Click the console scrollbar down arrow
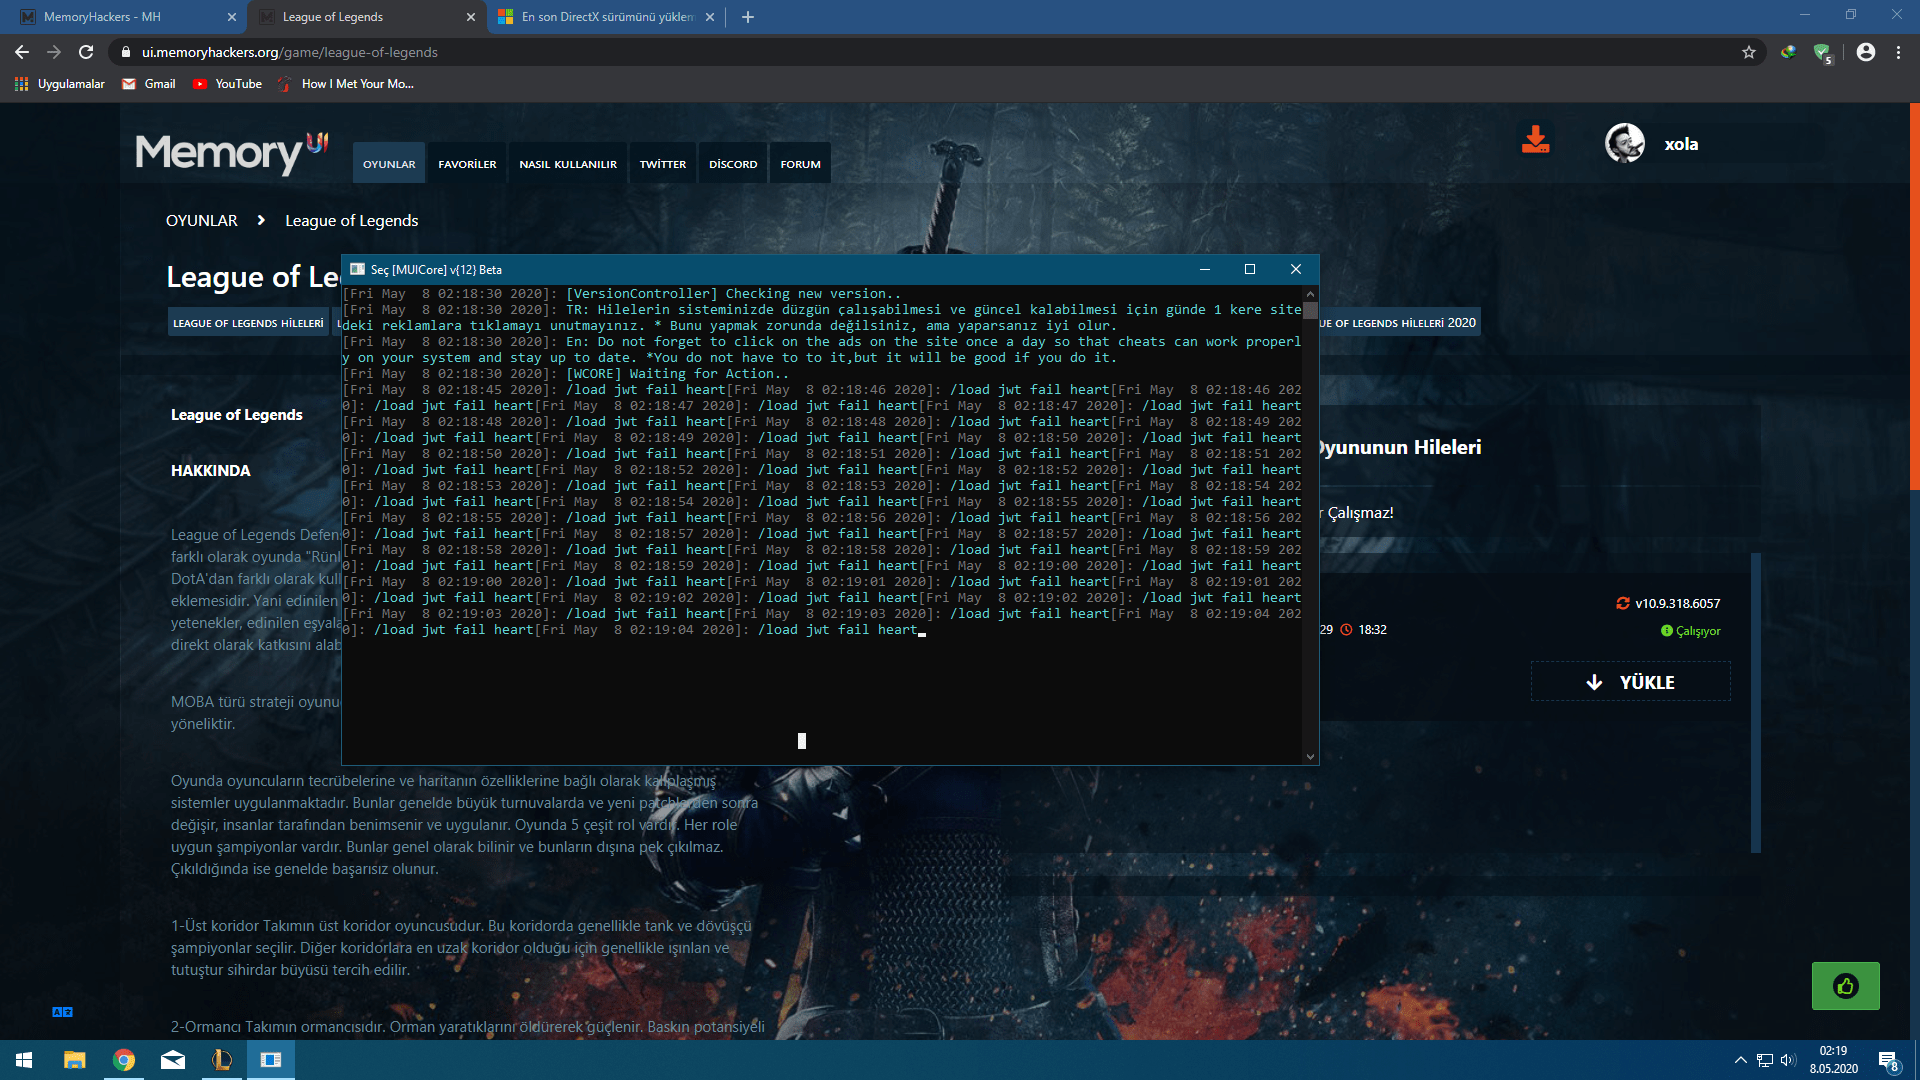Screen dimensions: 1920x1080 [x=1310, y=756]
